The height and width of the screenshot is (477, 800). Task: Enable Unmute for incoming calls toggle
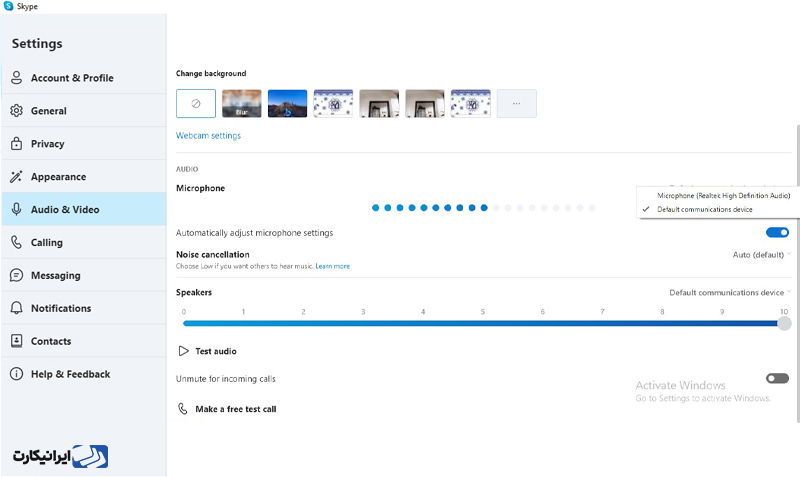pyautogui.click(x=777, y=379)
